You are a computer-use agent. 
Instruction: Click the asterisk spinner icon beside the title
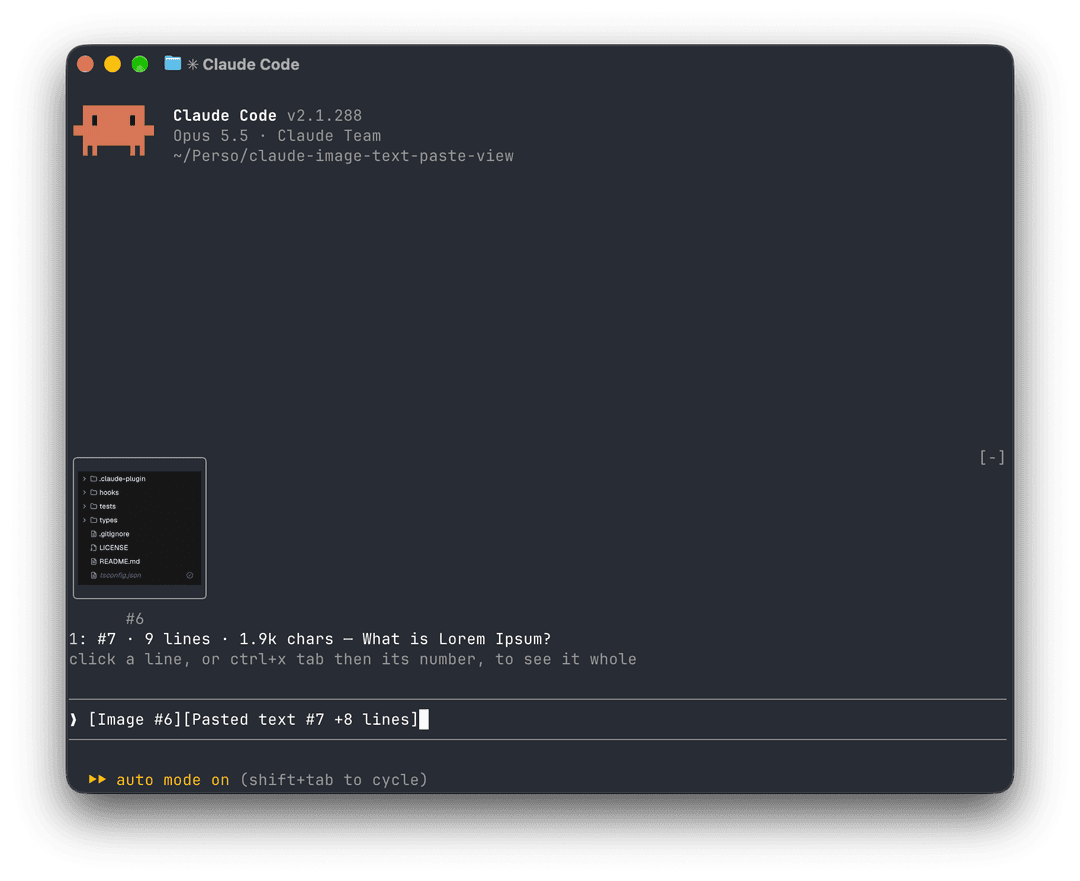point(193,64)
